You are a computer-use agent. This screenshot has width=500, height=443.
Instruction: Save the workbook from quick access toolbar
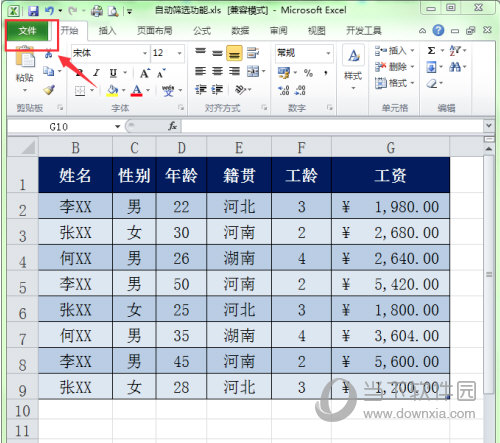(x=33, y=11)
